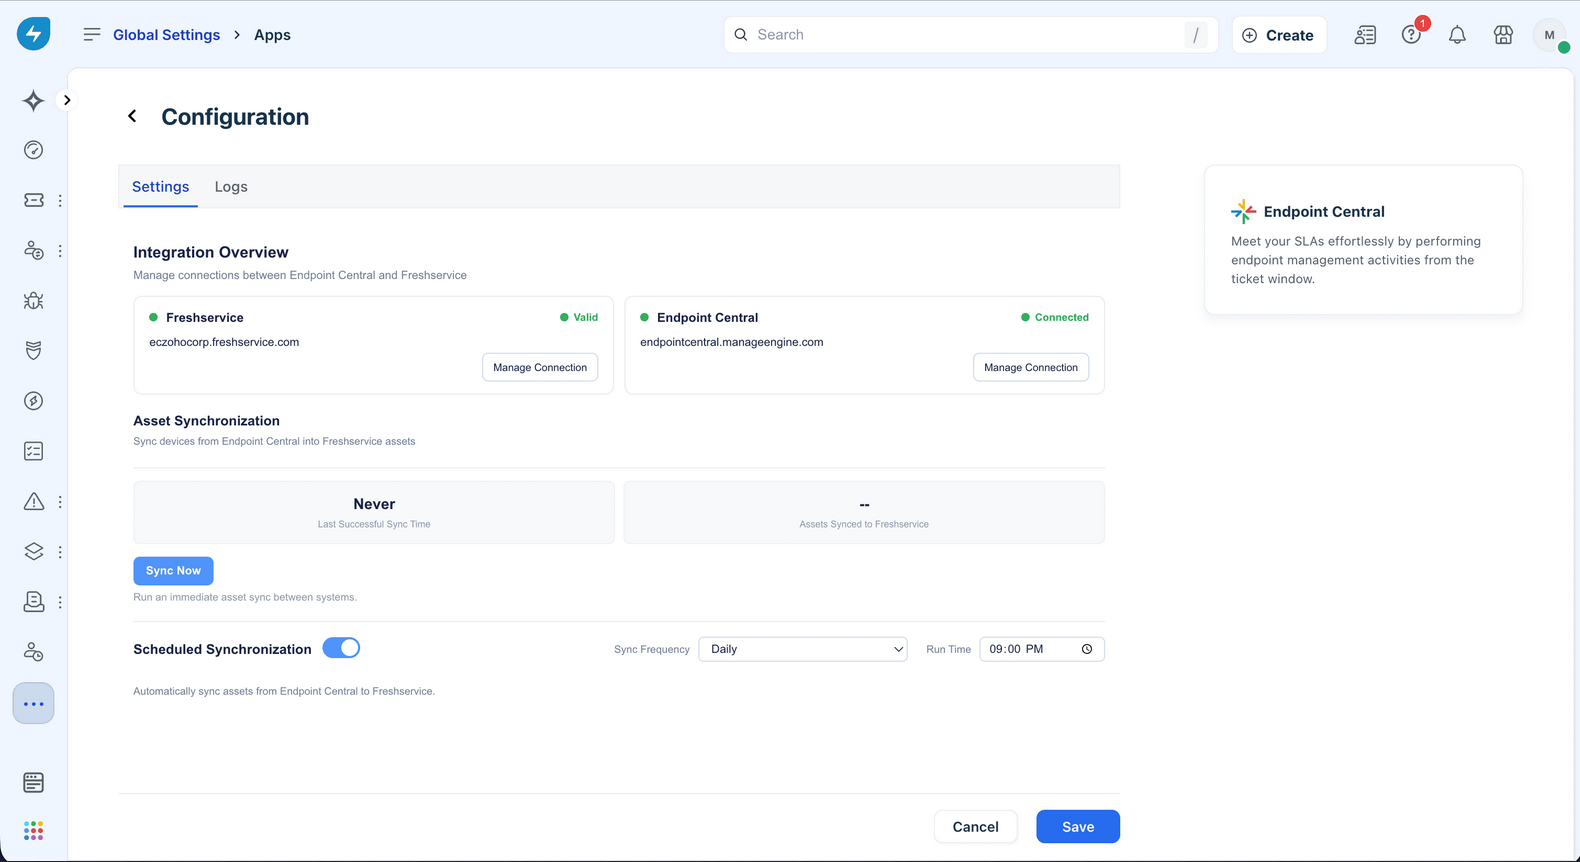Viewport: 1580px width, 862px height.
Task: Click the eczohocorp.freshservice.com domain text
Action: (224, 342)
